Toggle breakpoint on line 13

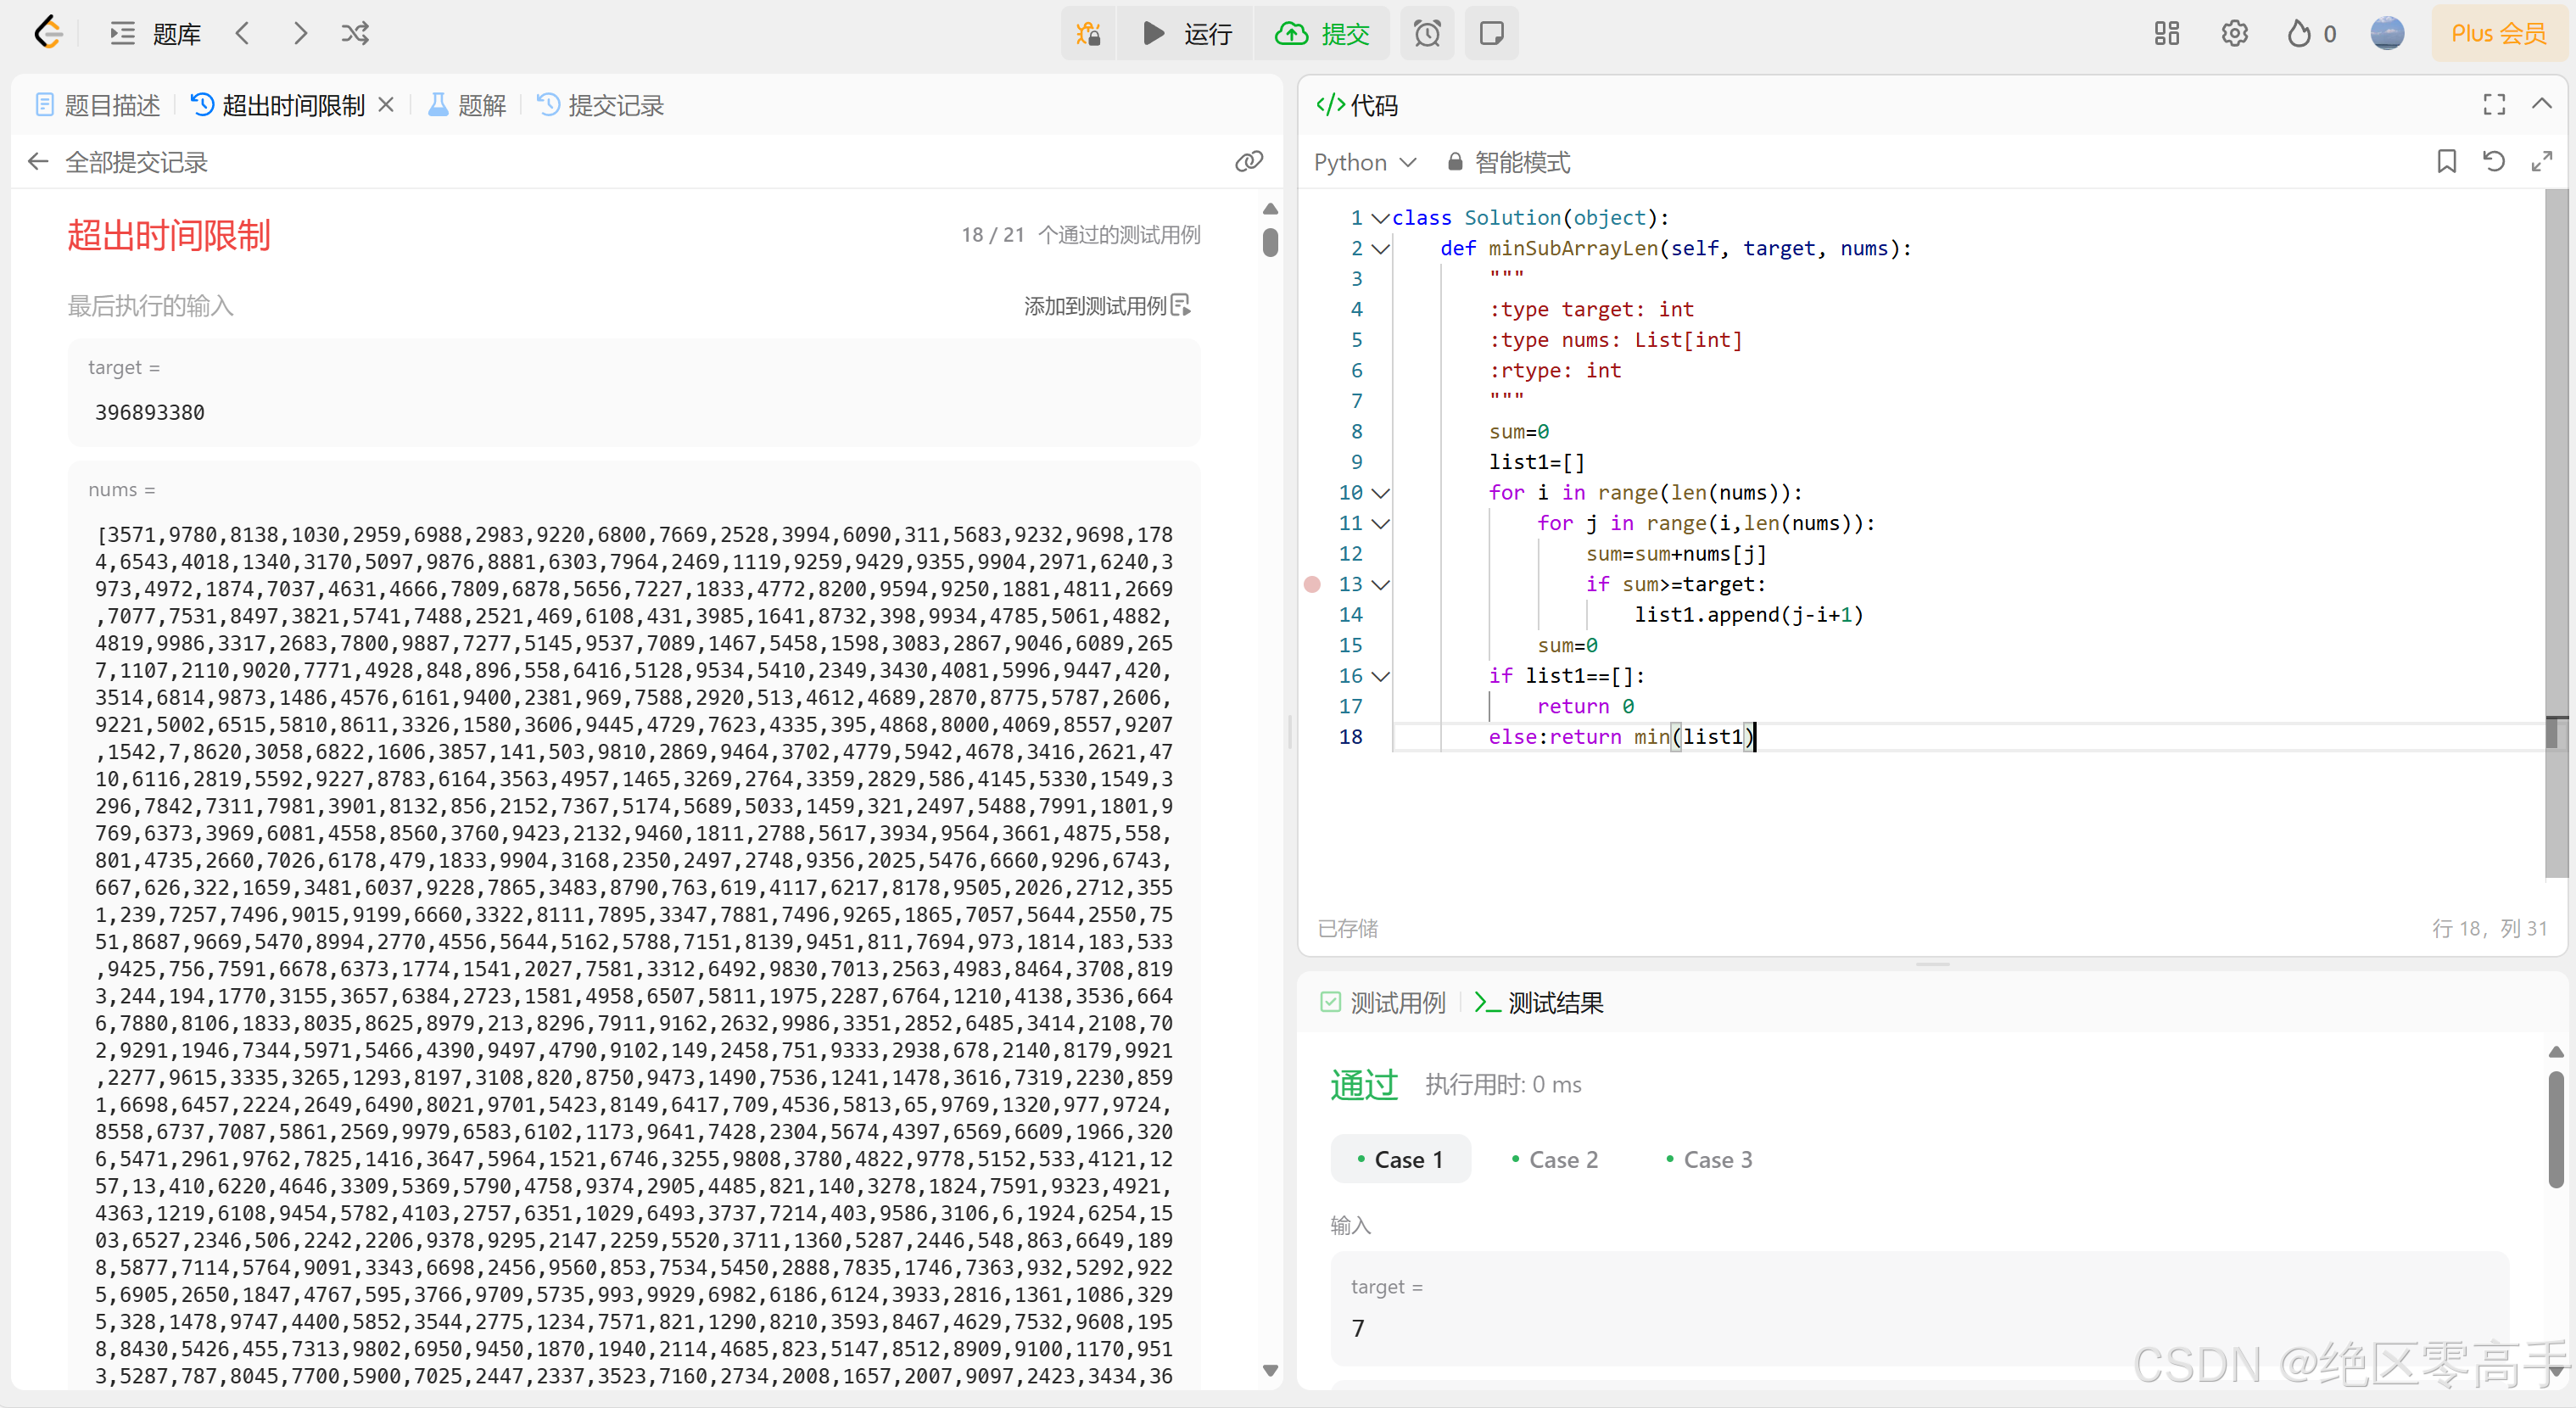pyautogui.click(x=1312, y=584)
